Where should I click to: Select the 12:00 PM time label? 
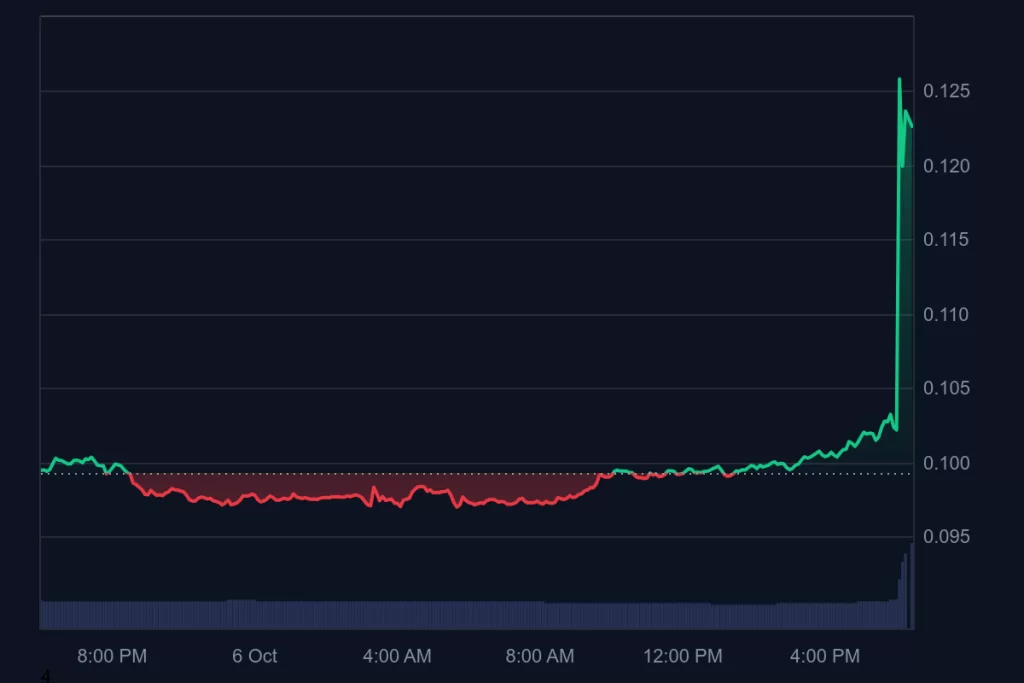click(682, 656)
